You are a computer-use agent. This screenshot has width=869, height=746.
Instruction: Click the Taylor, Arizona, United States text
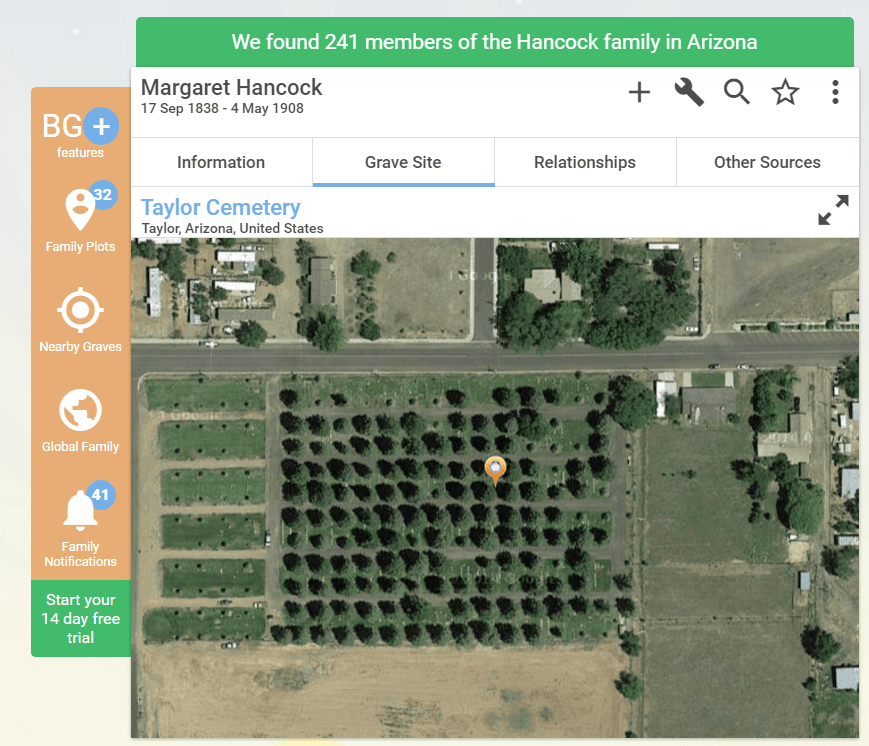coord(232,228)
